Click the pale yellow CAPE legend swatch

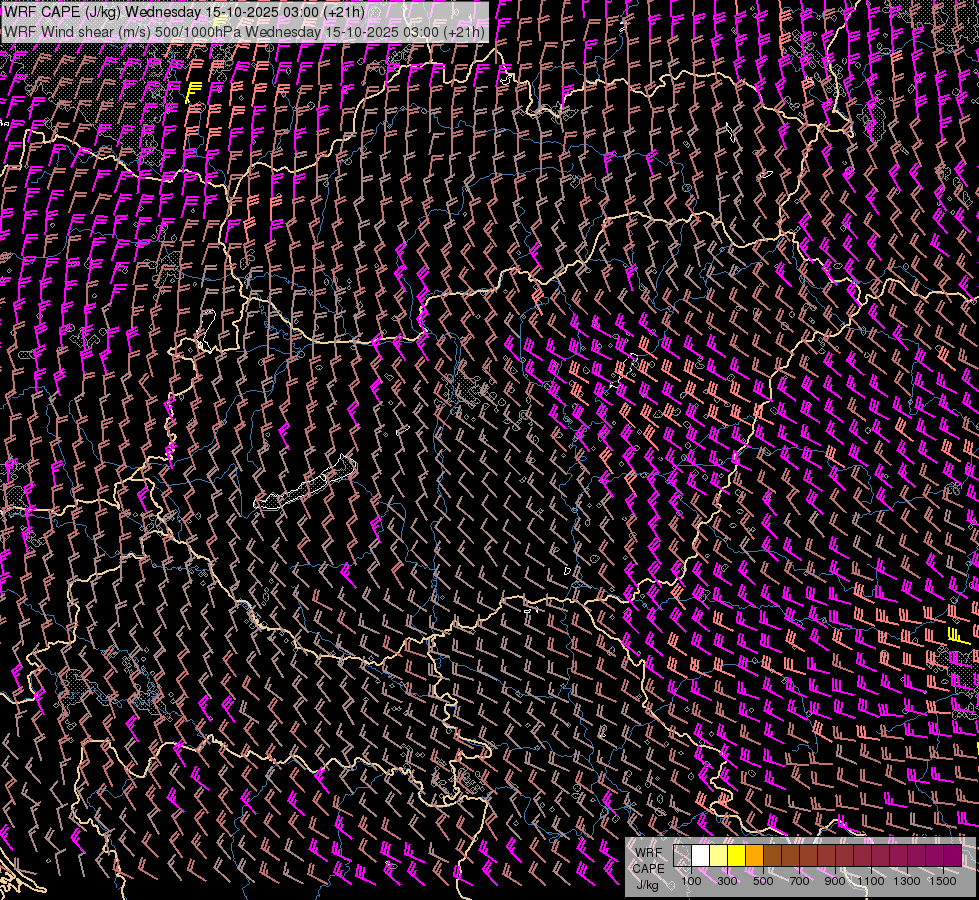coord(719,856)
